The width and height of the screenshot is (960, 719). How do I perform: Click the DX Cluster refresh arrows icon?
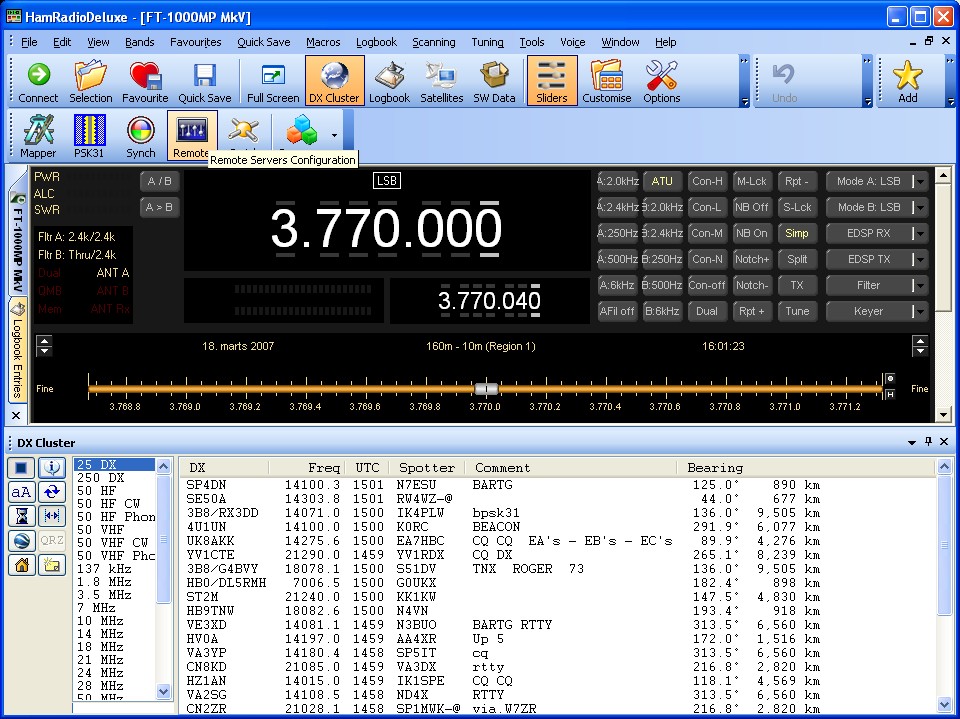(x=52, y=492)
